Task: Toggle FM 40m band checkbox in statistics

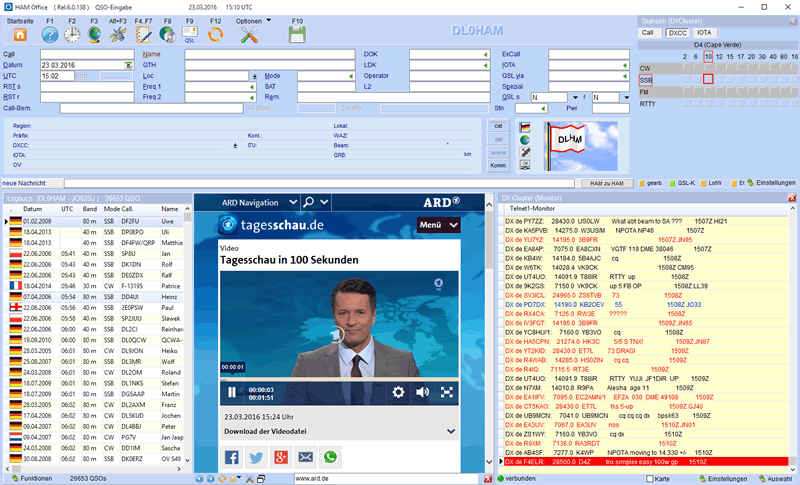Action: pyautogui.click(x=773, y=92)
